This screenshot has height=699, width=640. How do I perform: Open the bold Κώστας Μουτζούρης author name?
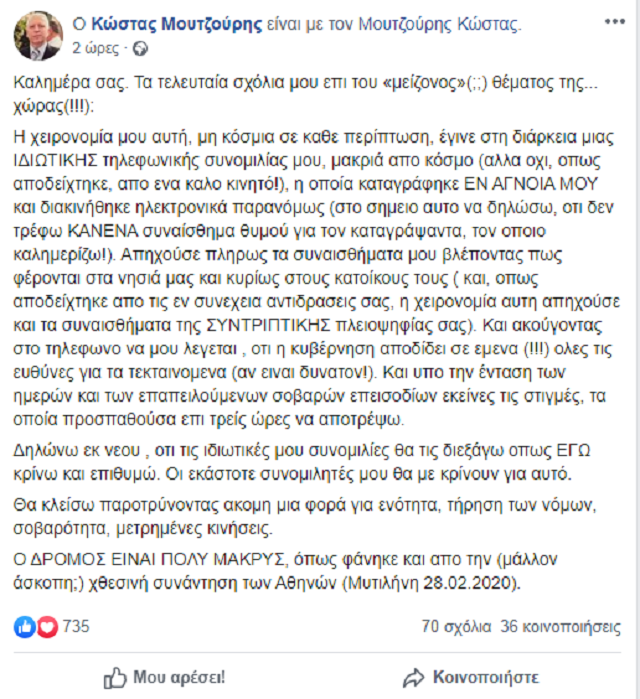click(x=176, y=24)
